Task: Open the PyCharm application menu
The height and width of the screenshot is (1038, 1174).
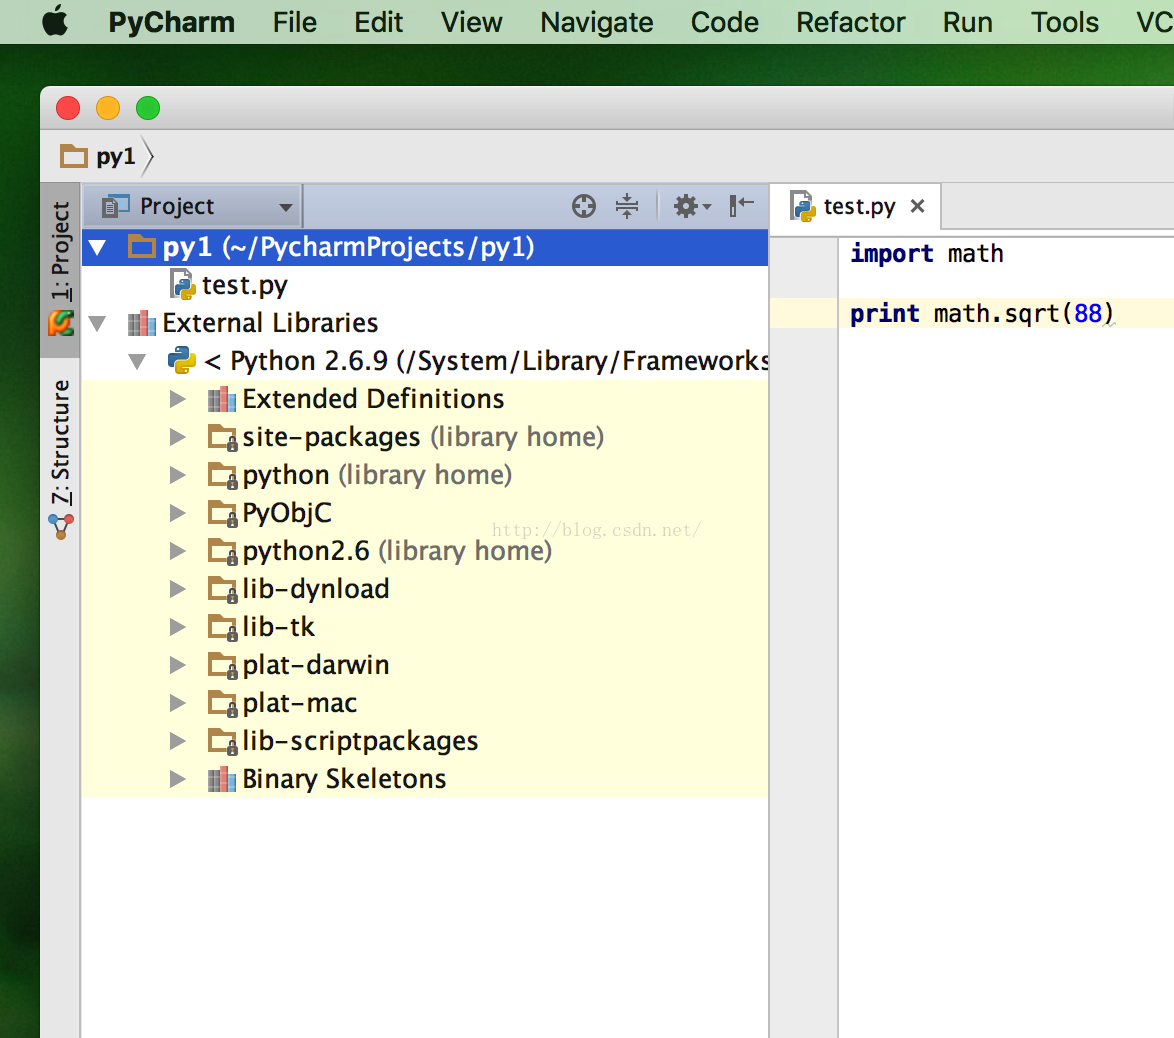Action: tap(171, 22)
